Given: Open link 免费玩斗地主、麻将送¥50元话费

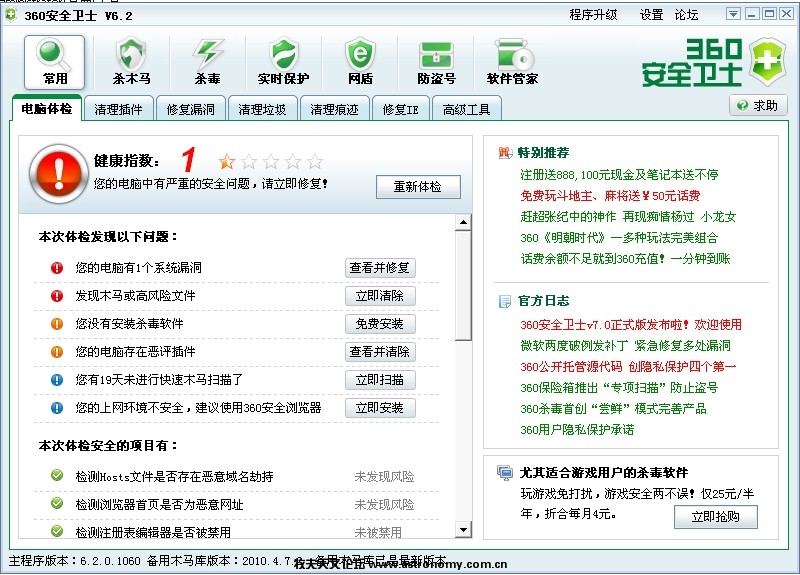Looking at the screenshot, I should (x=610, y=196).
